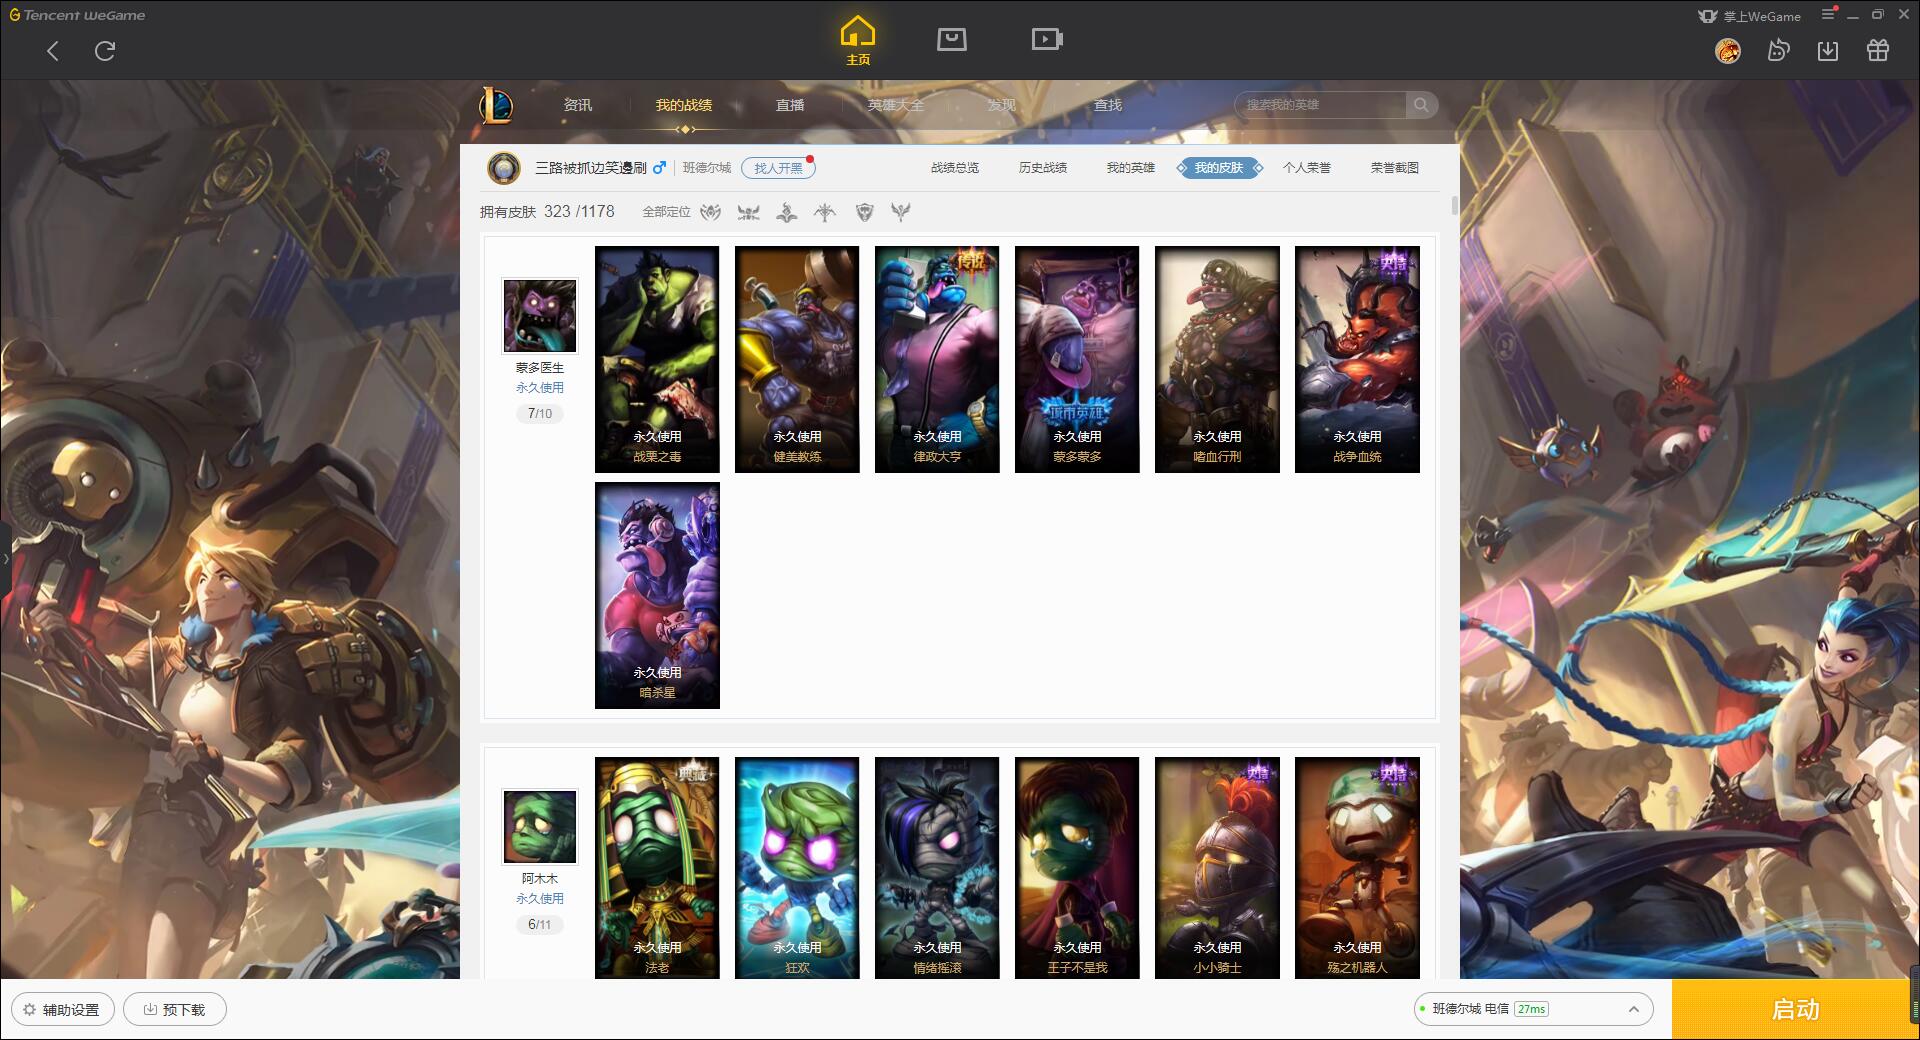
Task: Click the 三路被抓边笑边刷 summoner name
Action: [x=591, y=168]
